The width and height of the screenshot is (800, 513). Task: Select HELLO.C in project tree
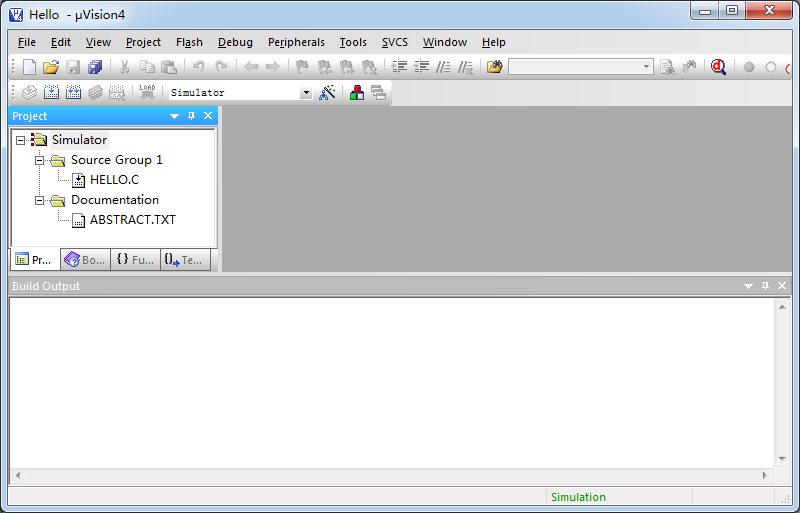114,180
